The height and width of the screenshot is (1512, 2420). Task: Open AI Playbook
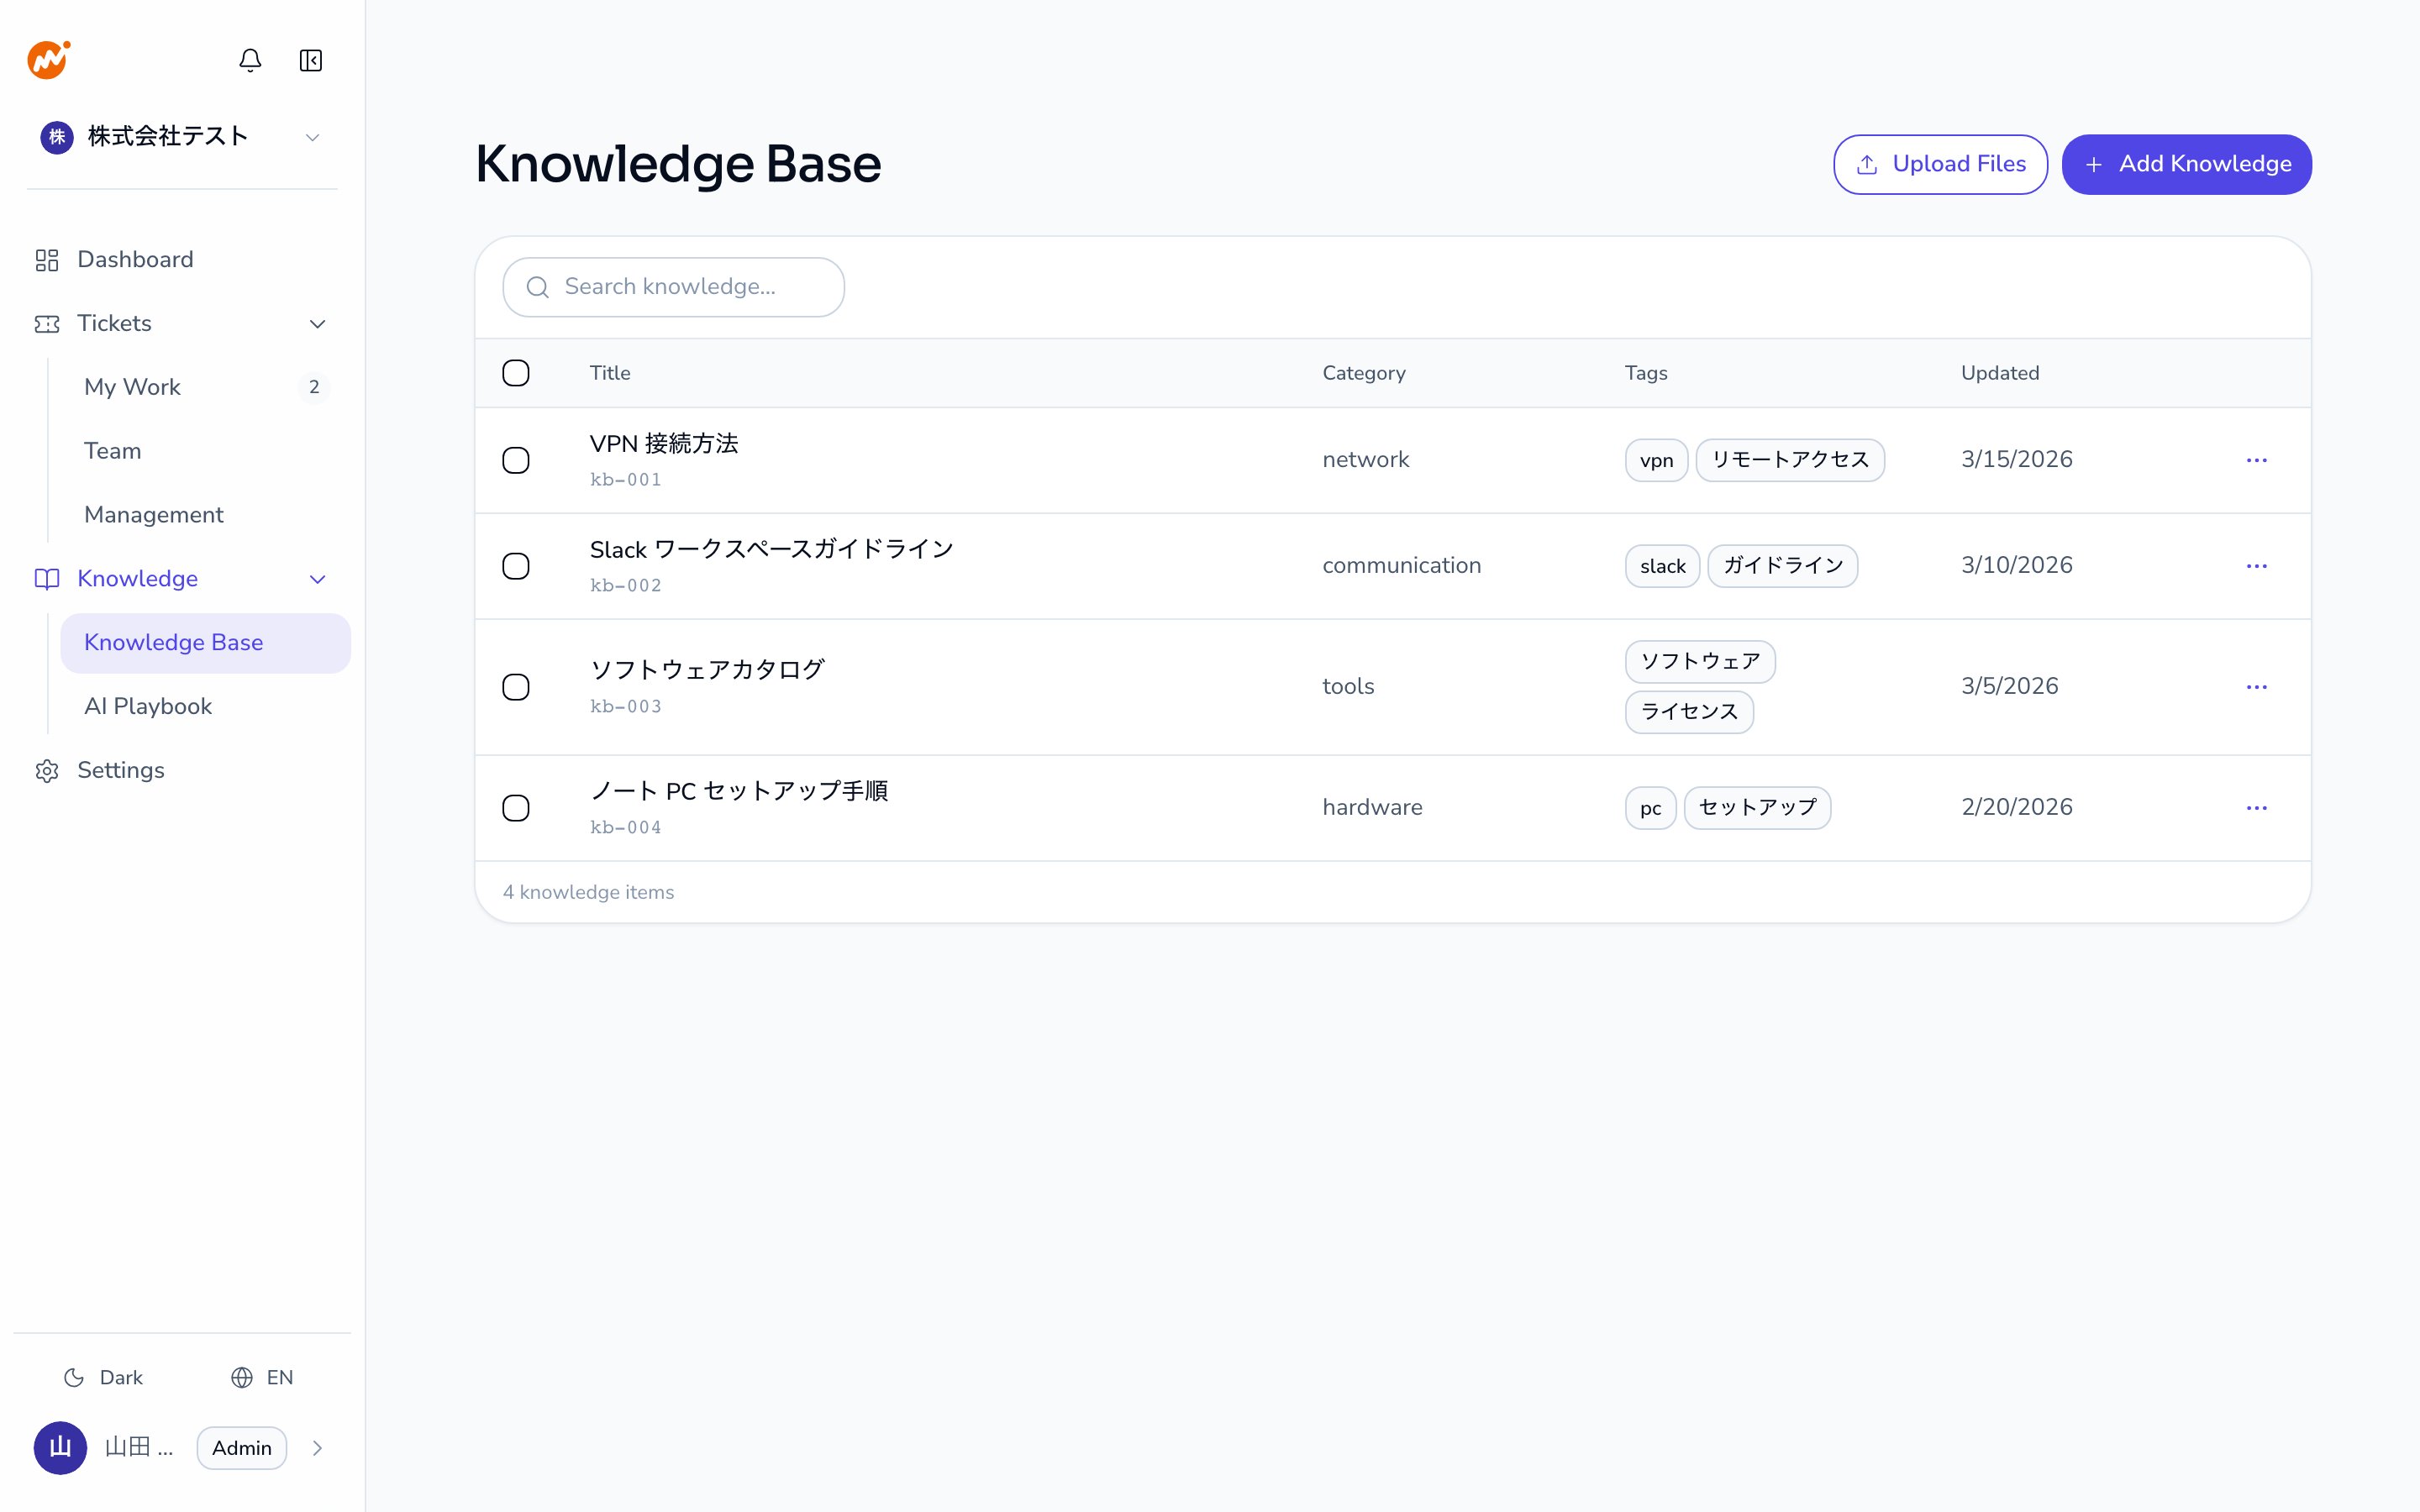(206, 707)
